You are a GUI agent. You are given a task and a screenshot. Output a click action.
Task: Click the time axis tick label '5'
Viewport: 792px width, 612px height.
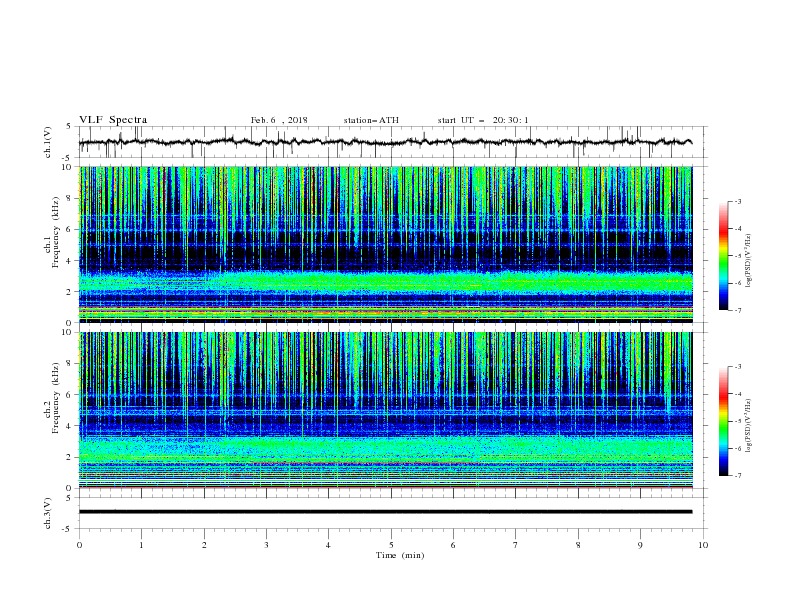pyautogui.click(x=391, y=545)
